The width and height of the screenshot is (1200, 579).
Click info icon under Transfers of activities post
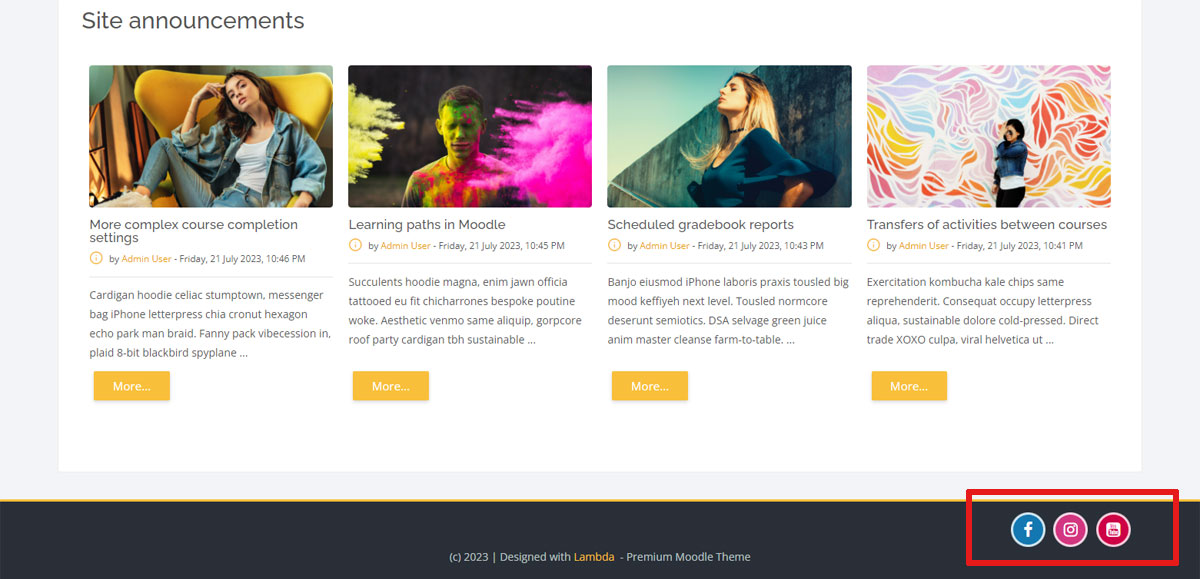tap(873, 245)
